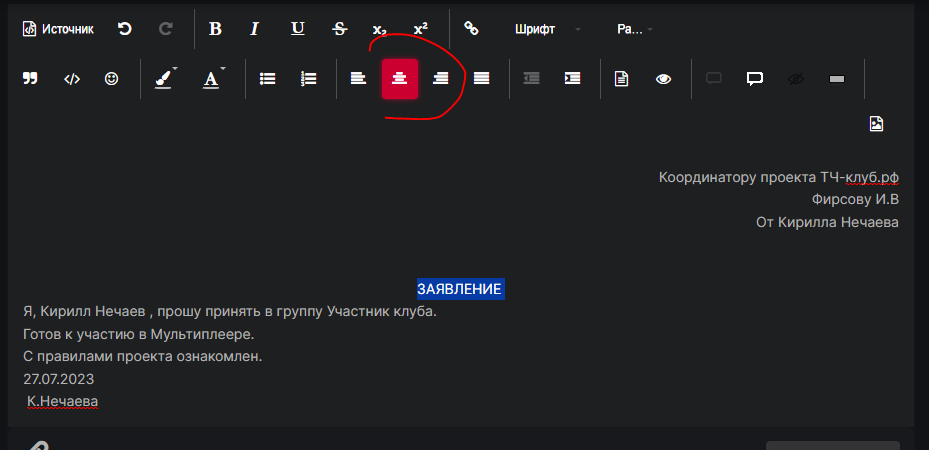
Task: Insert a quote block
Action: [30, 79]
